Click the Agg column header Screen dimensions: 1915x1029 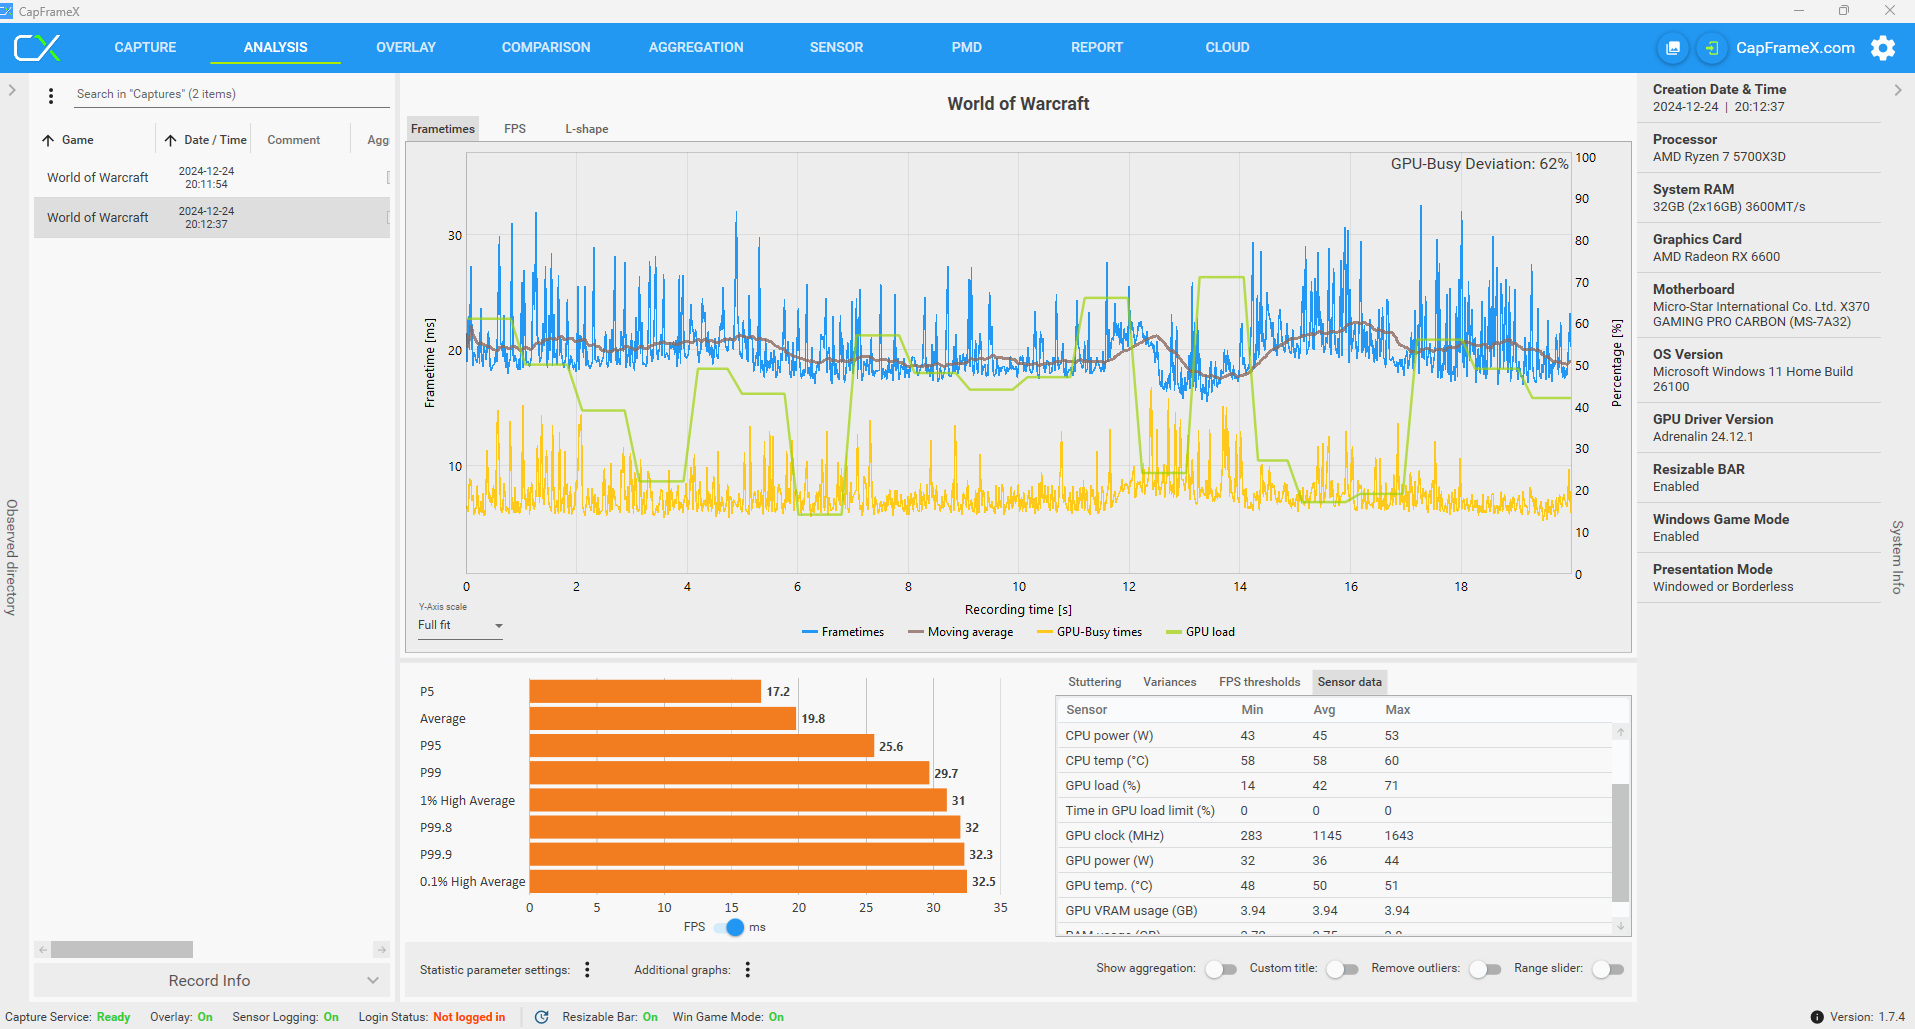[378, 140]
